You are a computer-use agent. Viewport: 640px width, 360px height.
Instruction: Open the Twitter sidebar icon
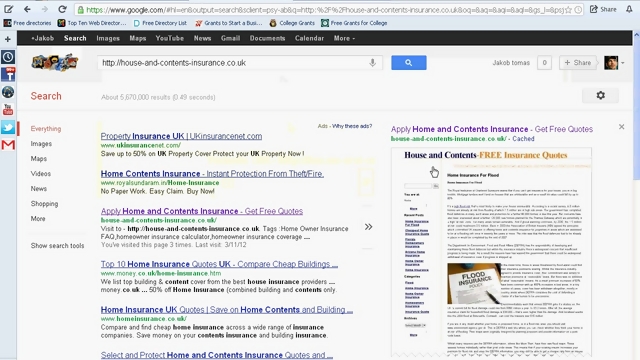(8, 127)
